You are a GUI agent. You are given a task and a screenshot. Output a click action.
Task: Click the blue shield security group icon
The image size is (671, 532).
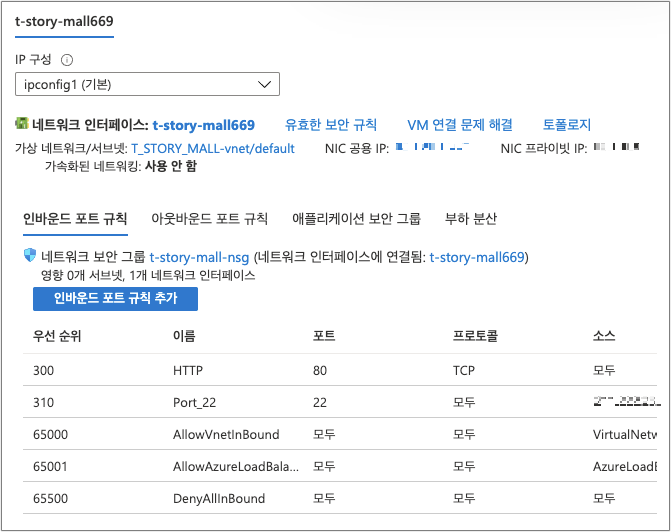[30, 256]
